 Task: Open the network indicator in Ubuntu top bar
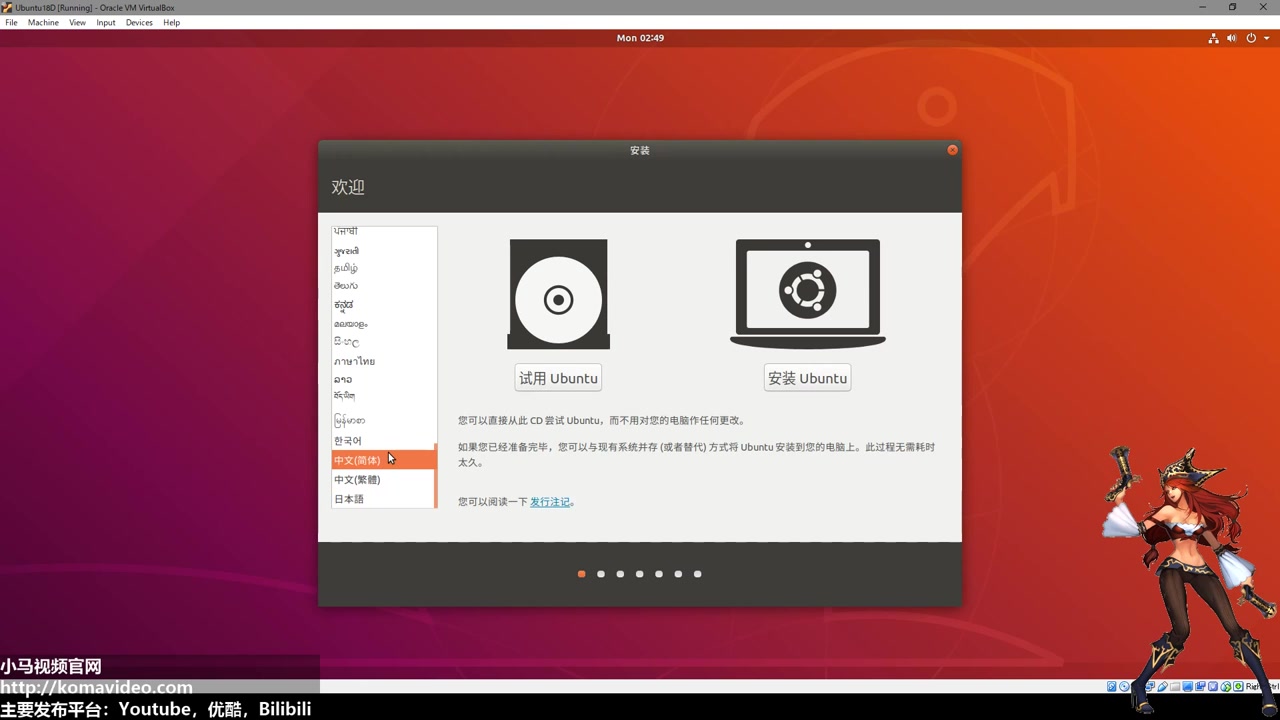[1213, 38]
